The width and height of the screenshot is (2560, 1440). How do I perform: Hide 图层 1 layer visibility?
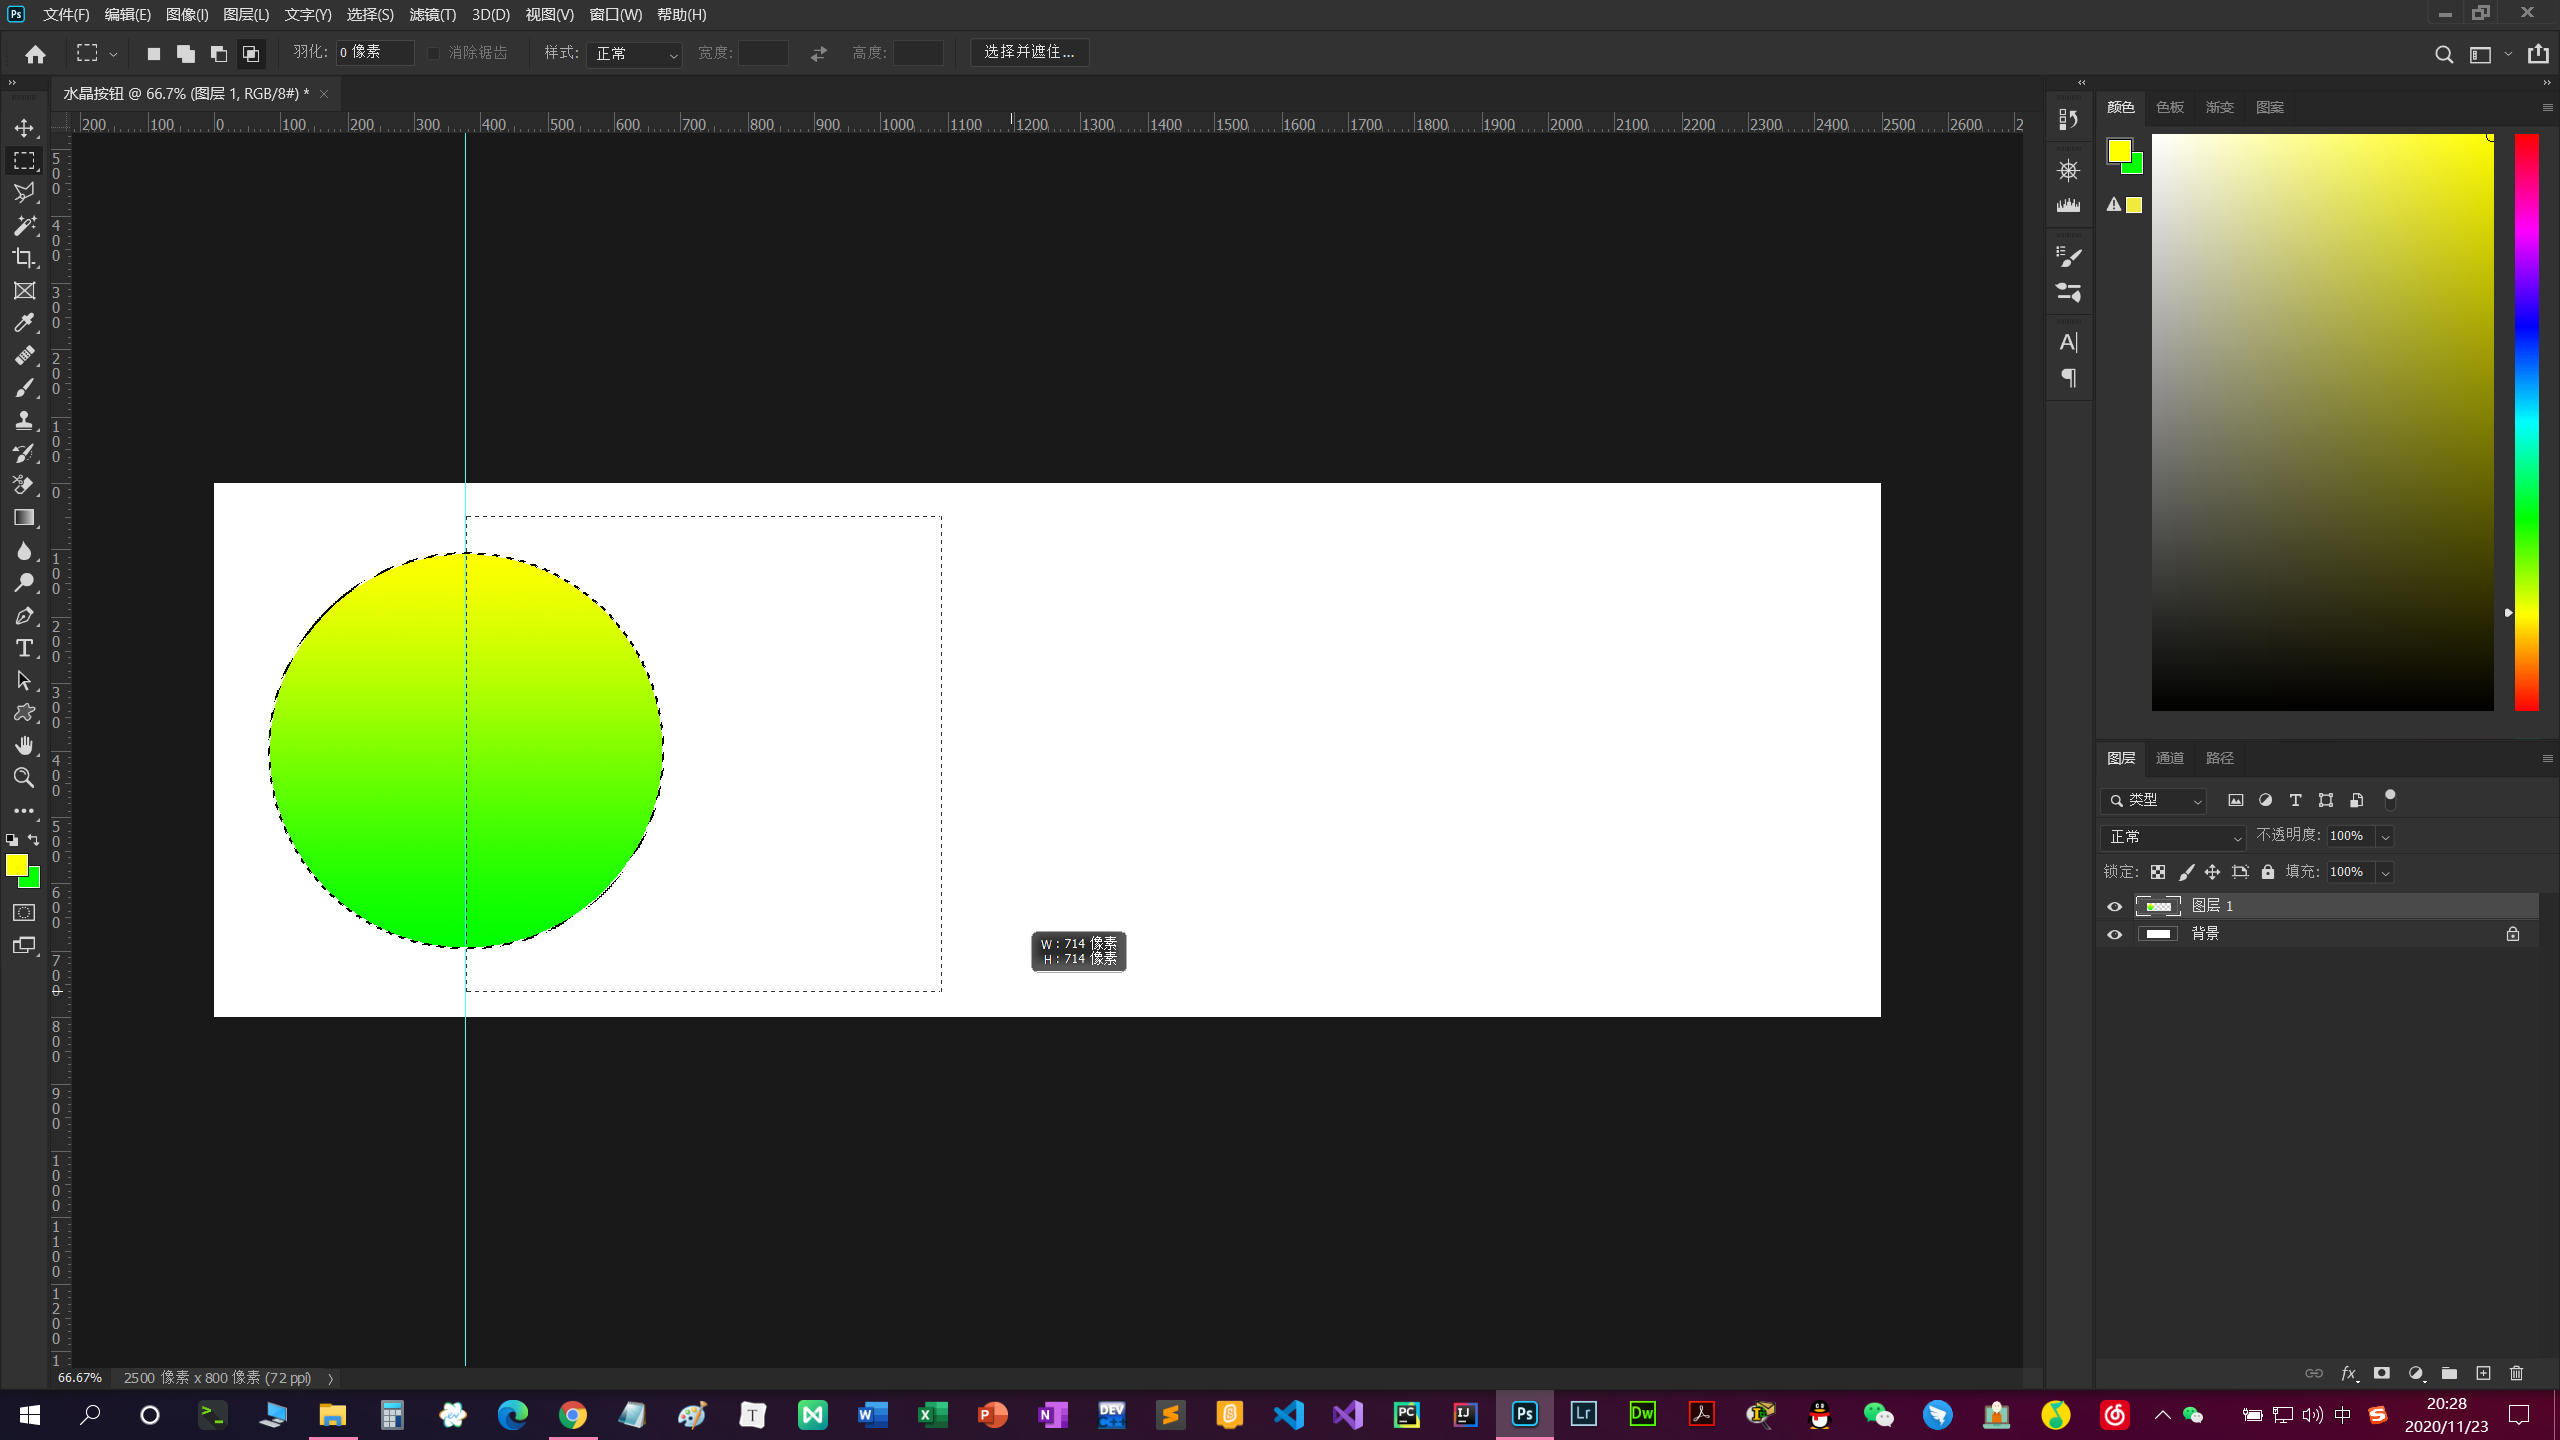2114,907
